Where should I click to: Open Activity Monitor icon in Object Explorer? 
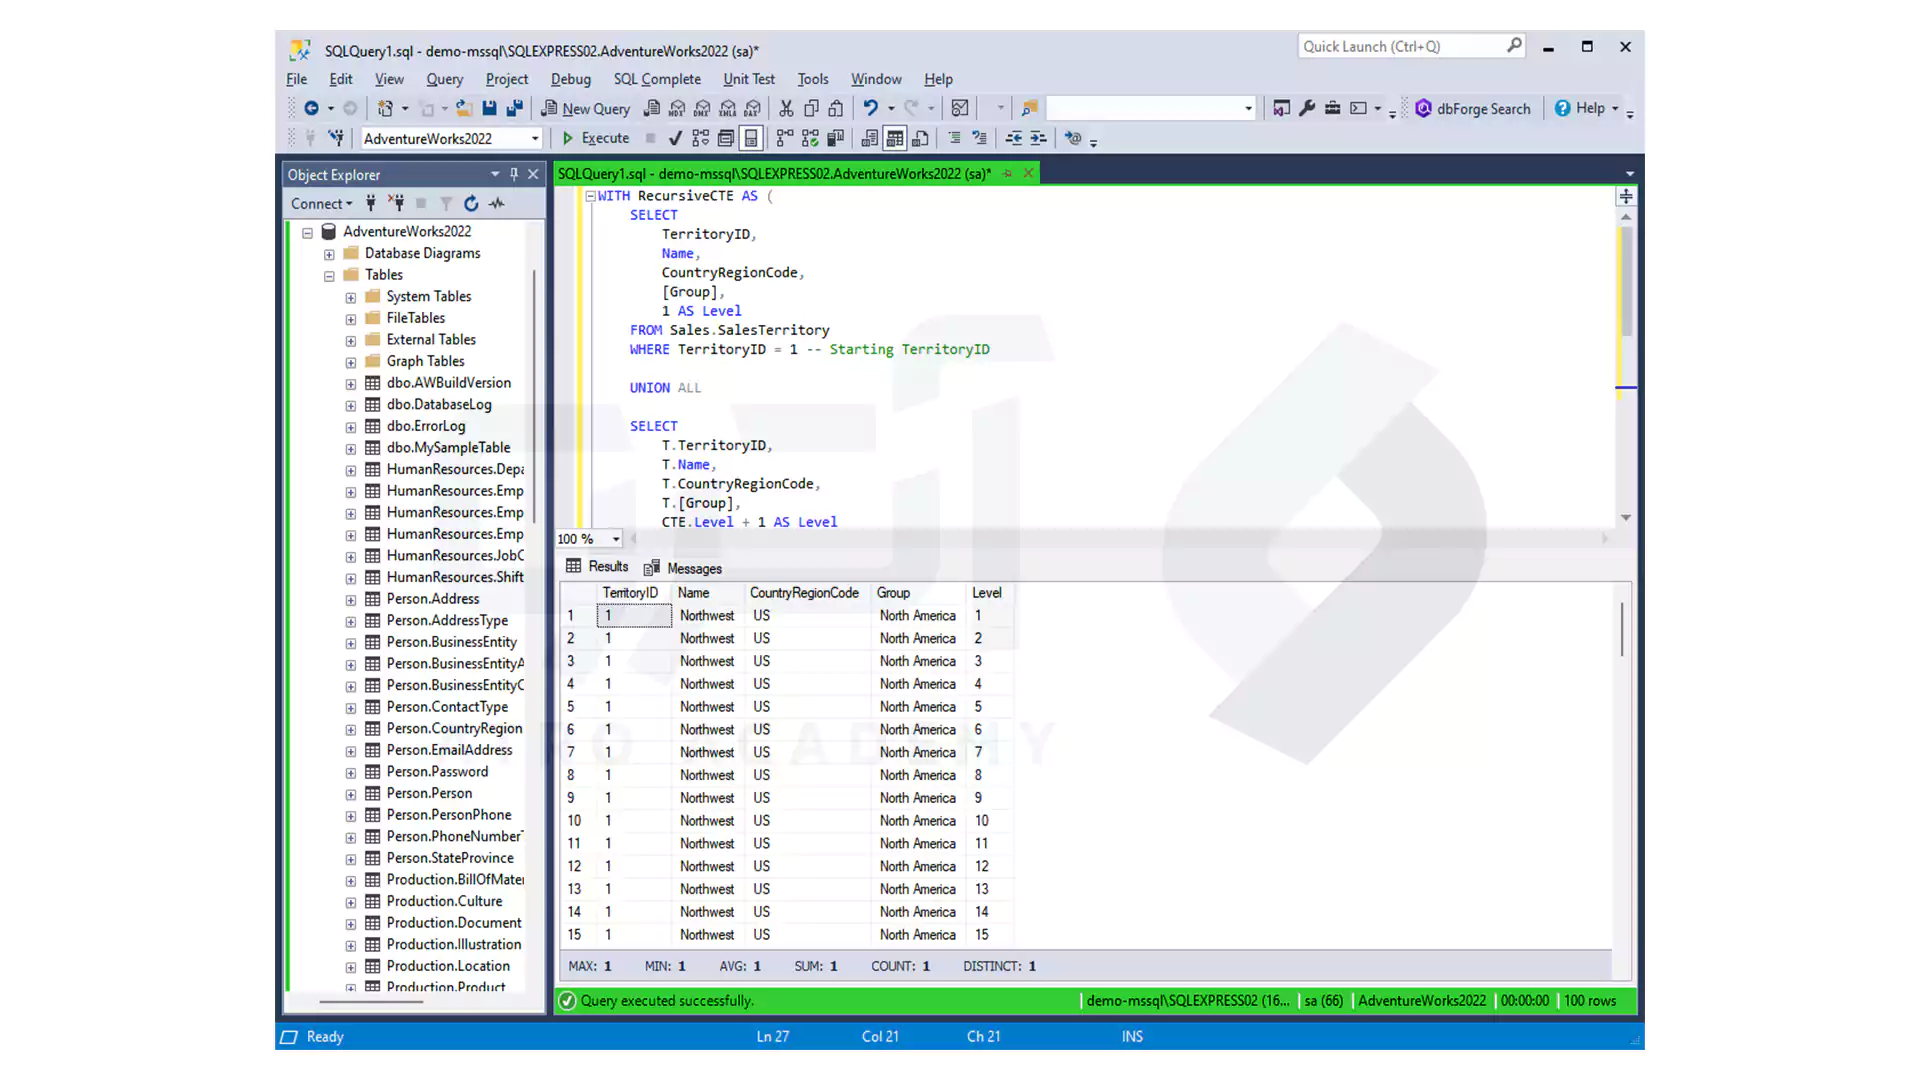[x=497, y=203]
